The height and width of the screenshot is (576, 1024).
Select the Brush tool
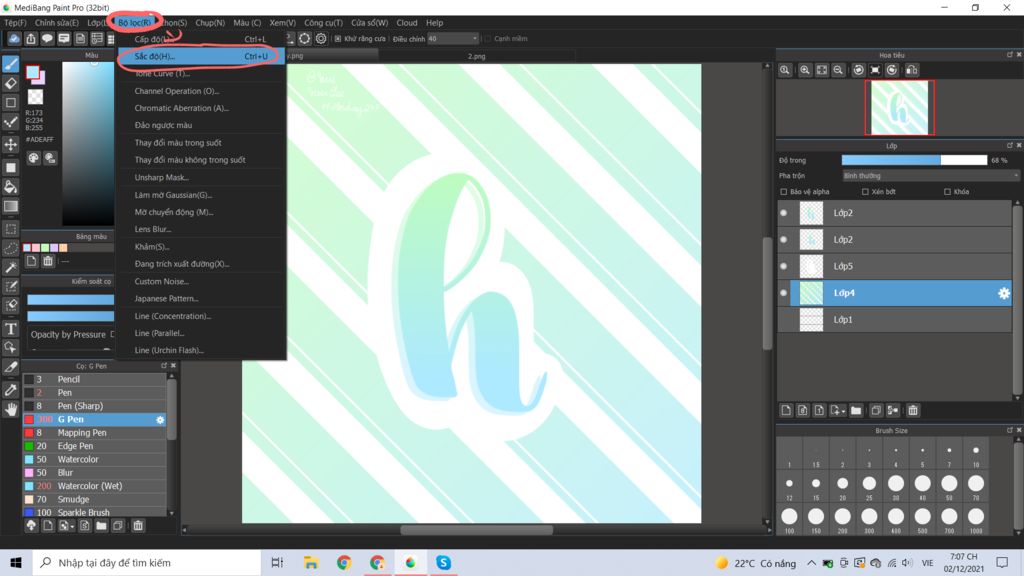click(10, 64)
